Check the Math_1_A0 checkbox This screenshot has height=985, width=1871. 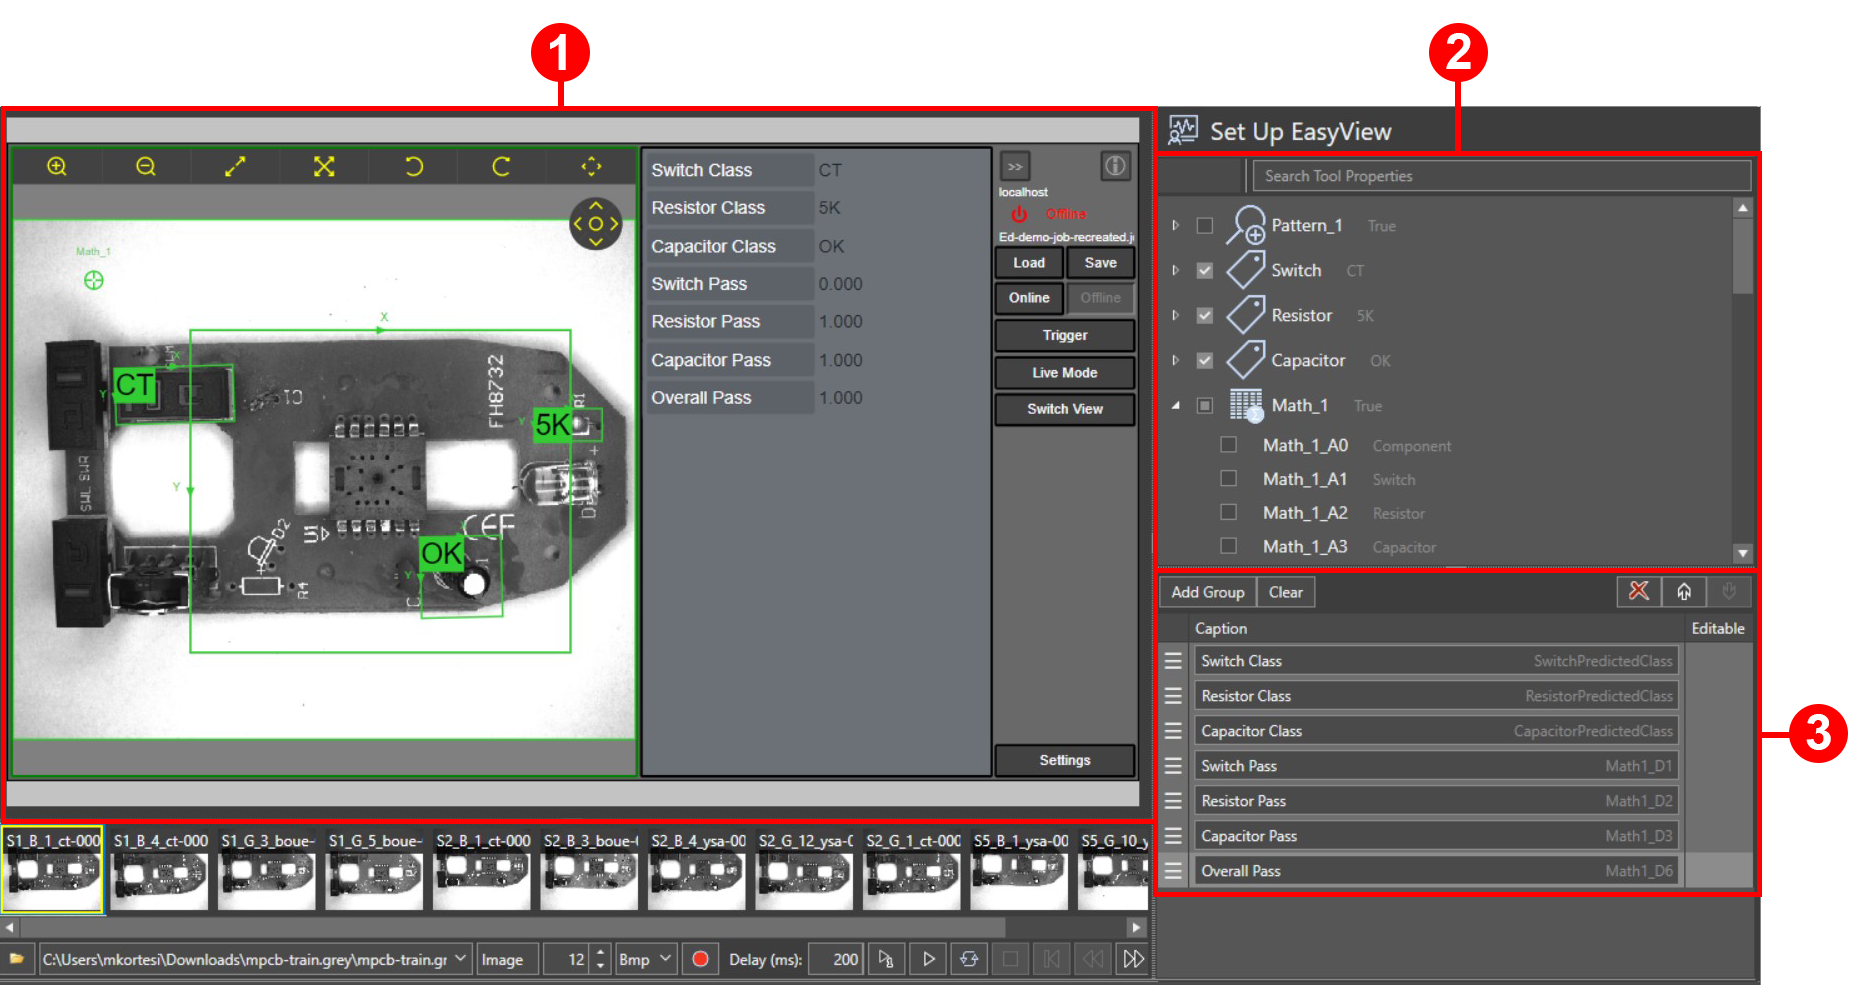pos(1229,445)
